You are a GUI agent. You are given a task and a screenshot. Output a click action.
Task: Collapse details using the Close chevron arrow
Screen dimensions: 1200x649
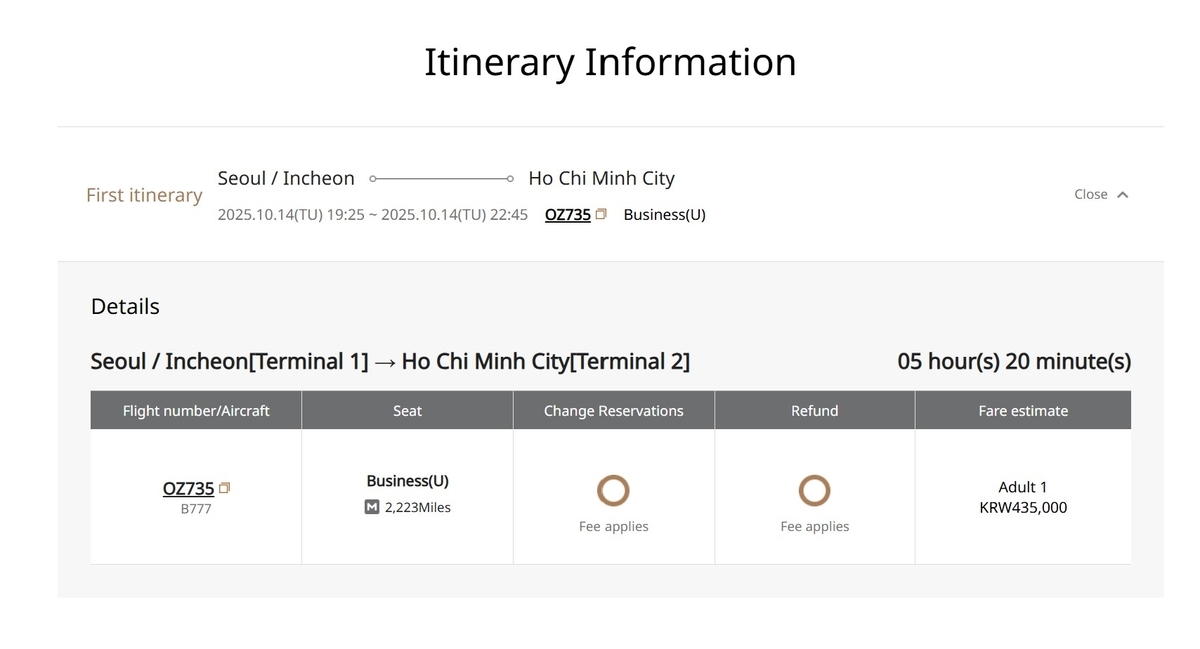pos(1122,195)
